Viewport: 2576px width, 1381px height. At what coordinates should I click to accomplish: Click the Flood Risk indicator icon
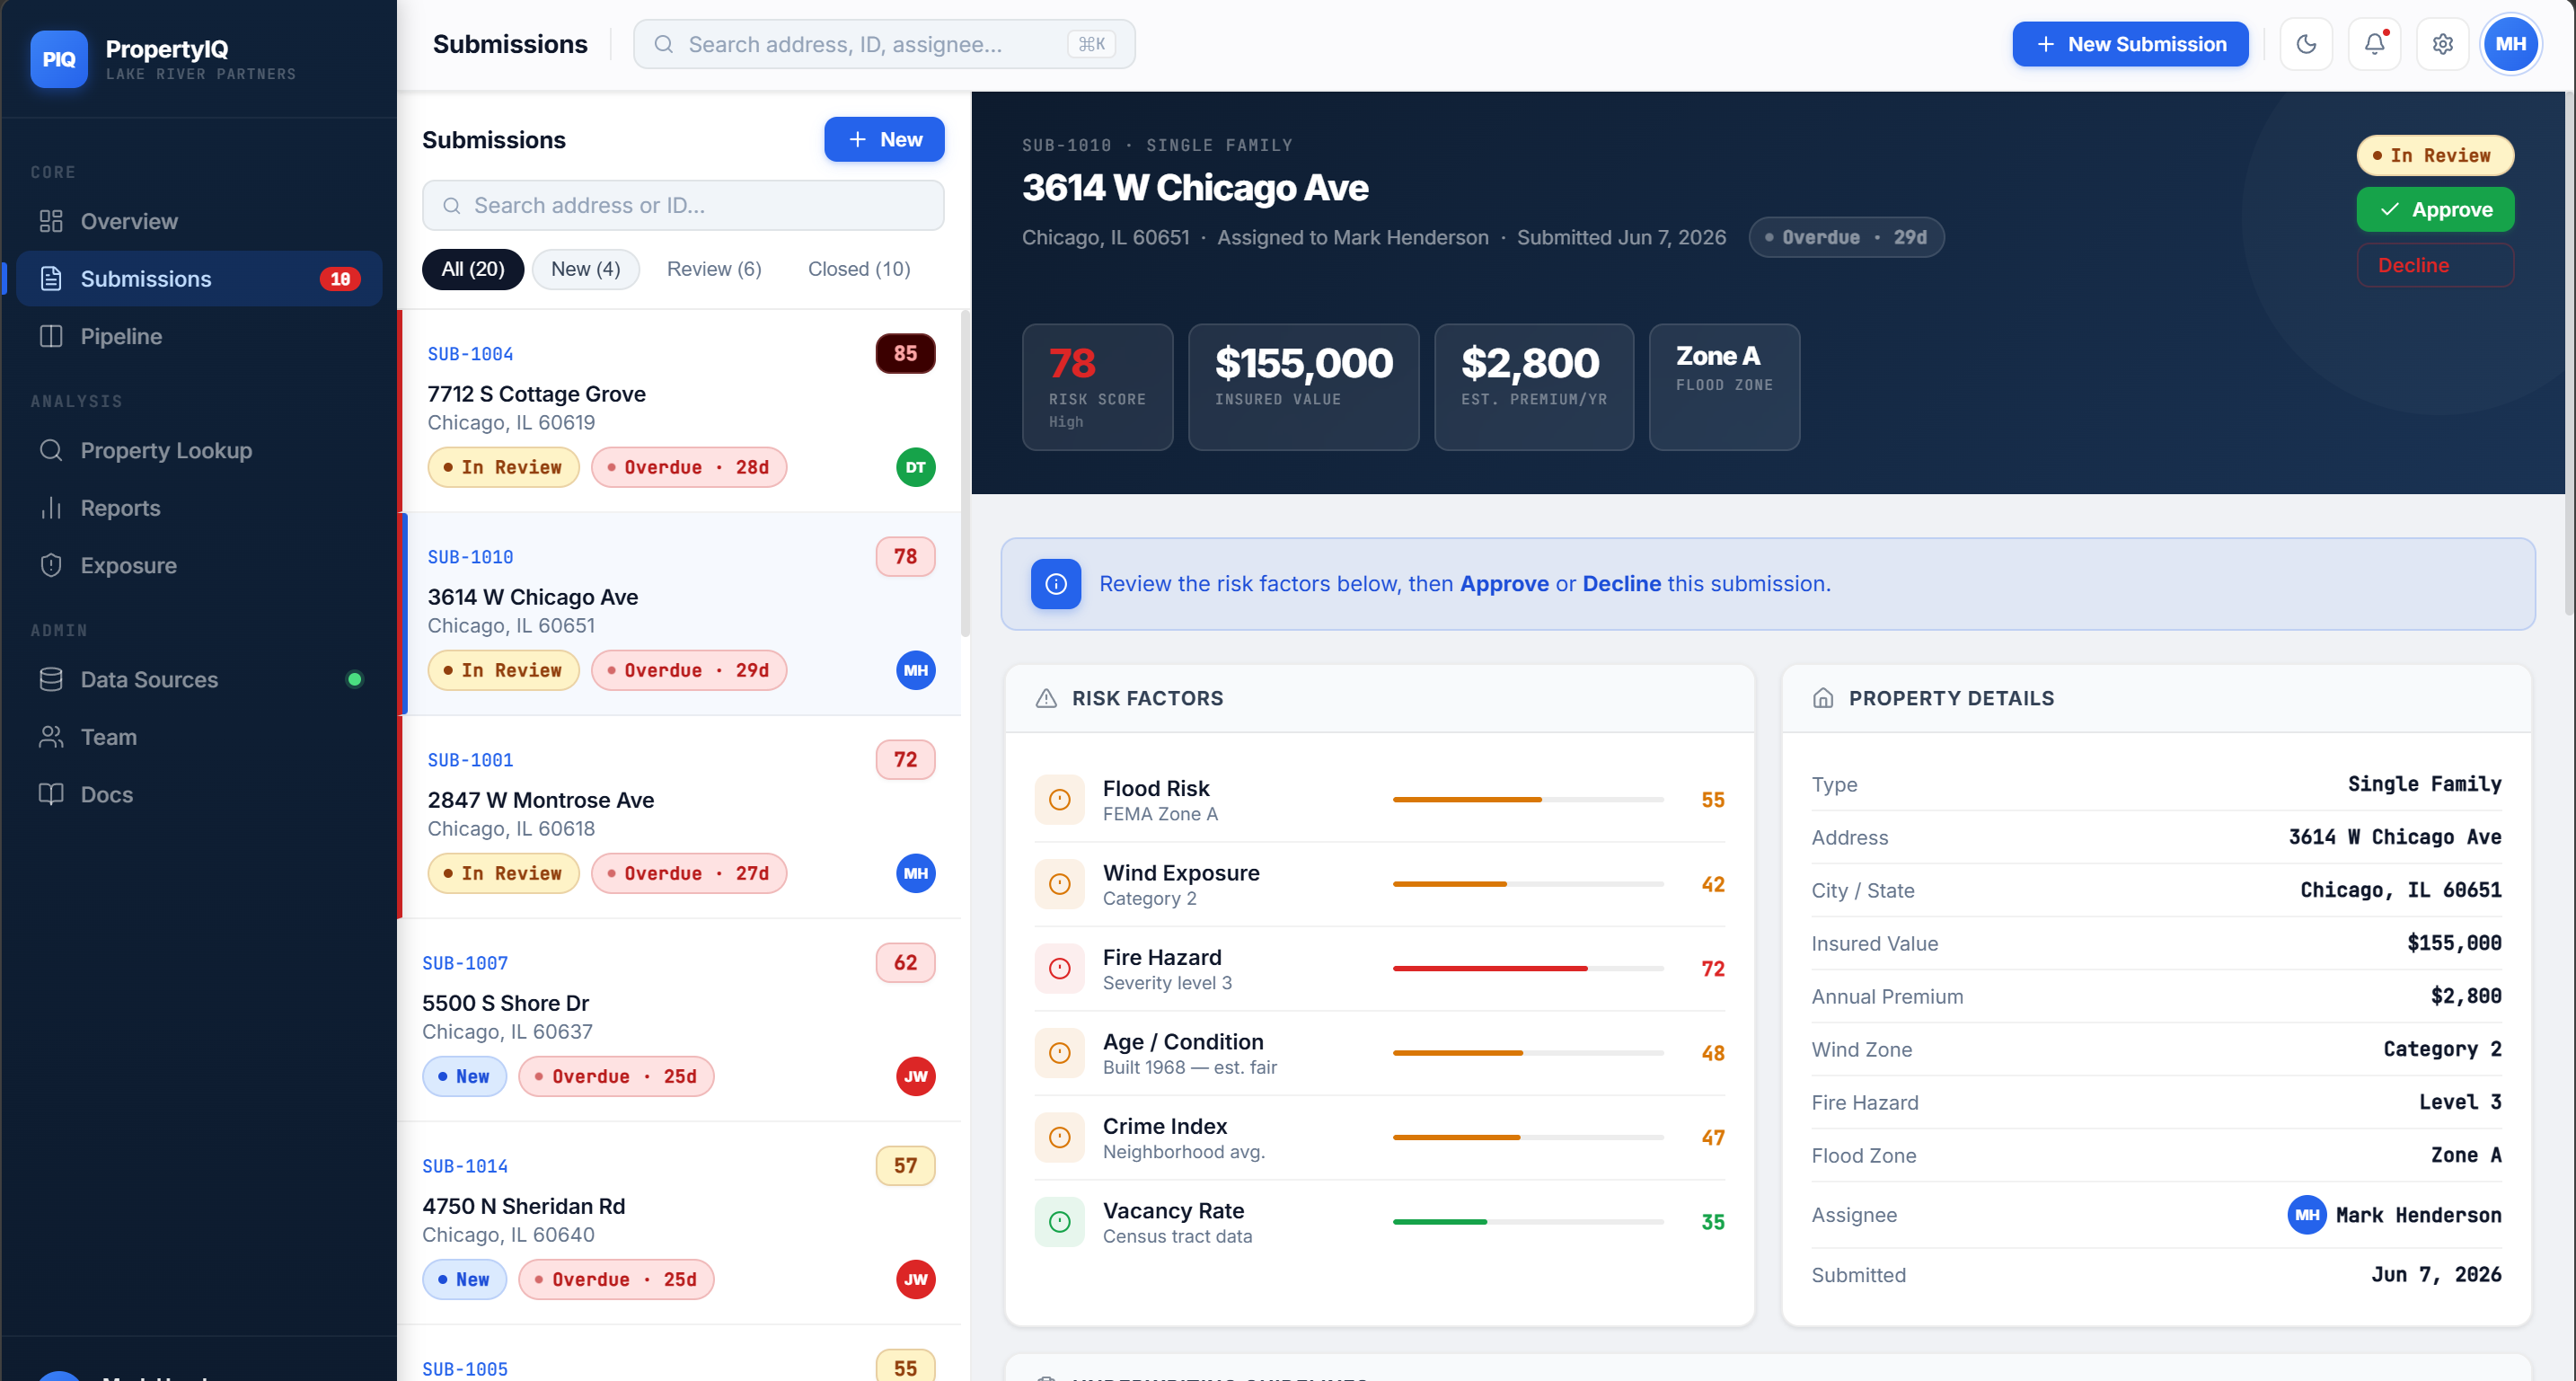[1059, 800]
